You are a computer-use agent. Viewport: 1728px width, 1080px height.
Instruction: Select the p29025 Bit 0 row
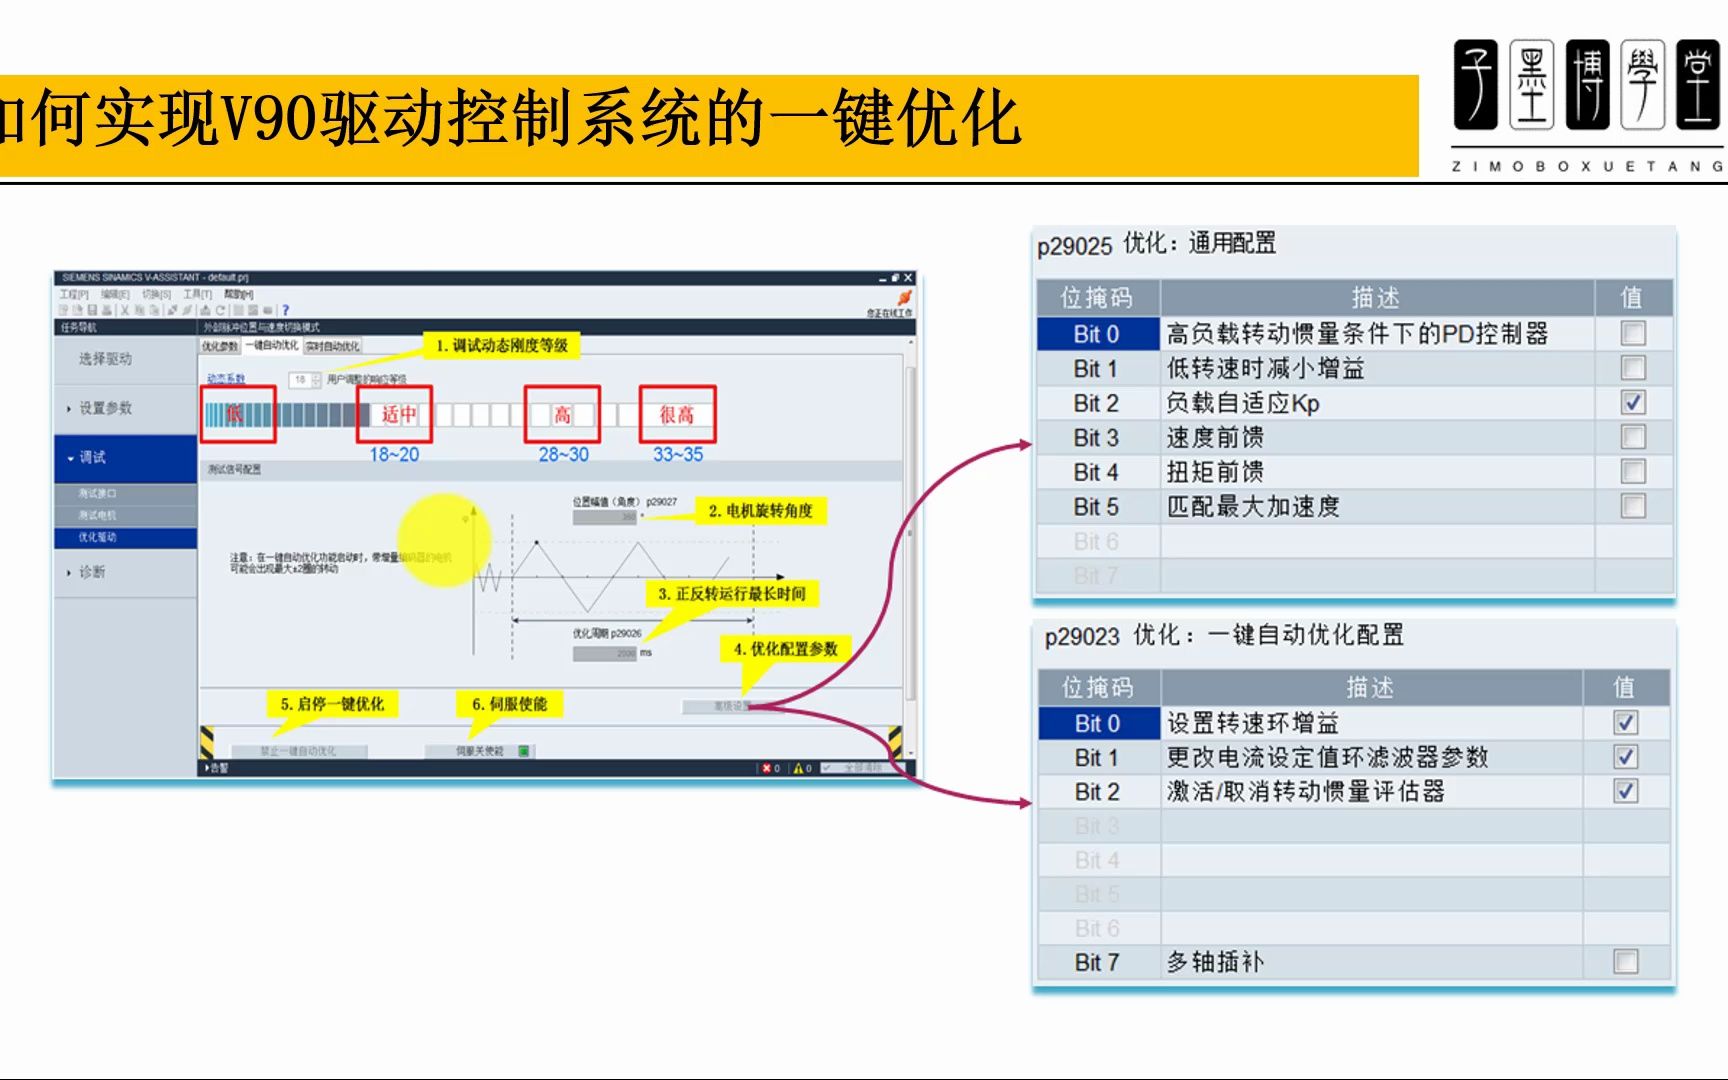tap(1354, 333)
